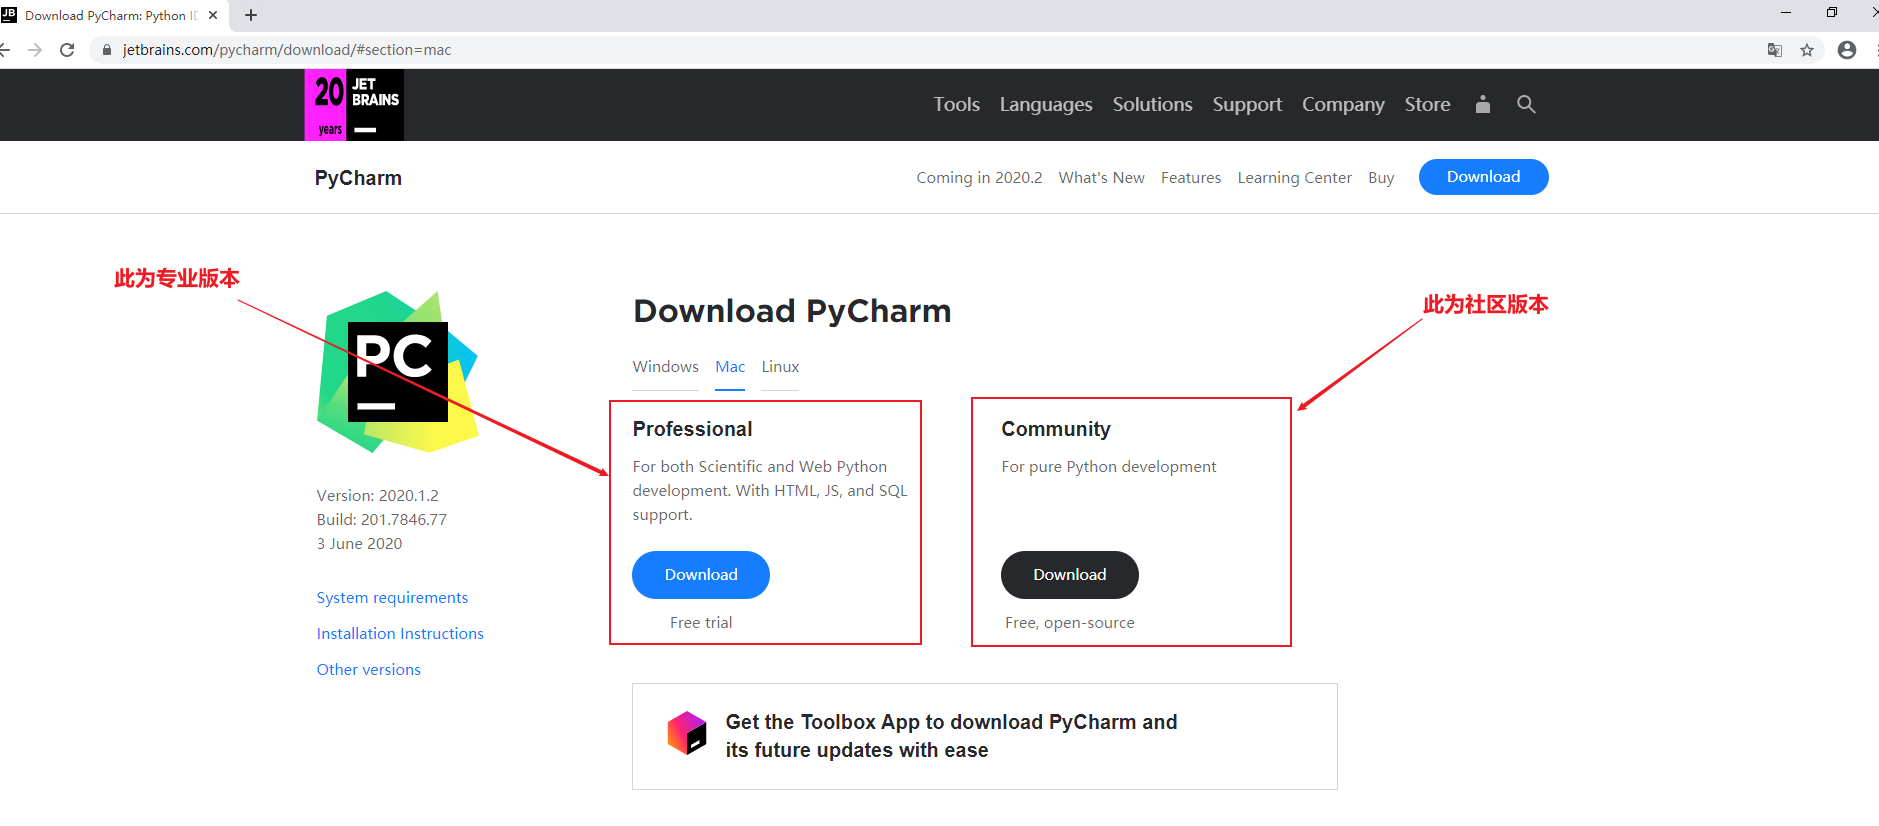Open the Buy page

pyautogui.click(x=1381, y=178)
